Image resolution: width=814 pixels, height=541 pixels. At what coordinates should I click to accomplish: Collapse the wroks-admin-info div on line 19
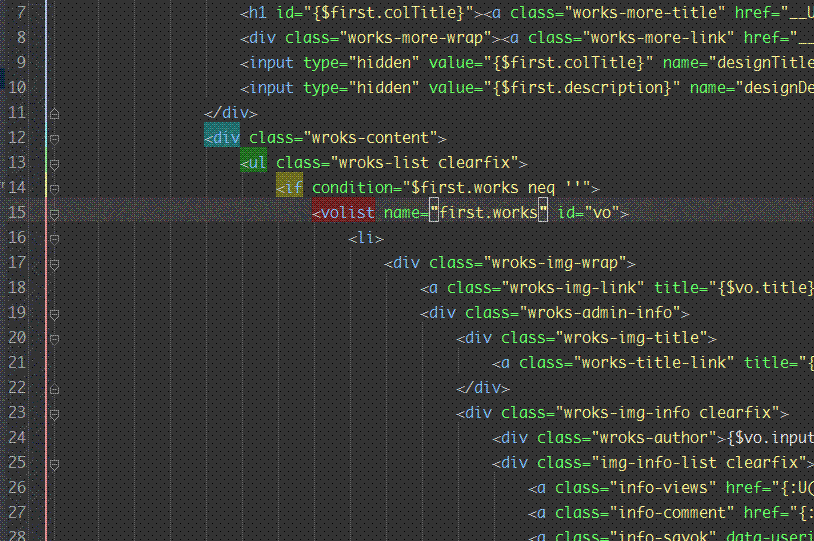[x=55, y=313]
